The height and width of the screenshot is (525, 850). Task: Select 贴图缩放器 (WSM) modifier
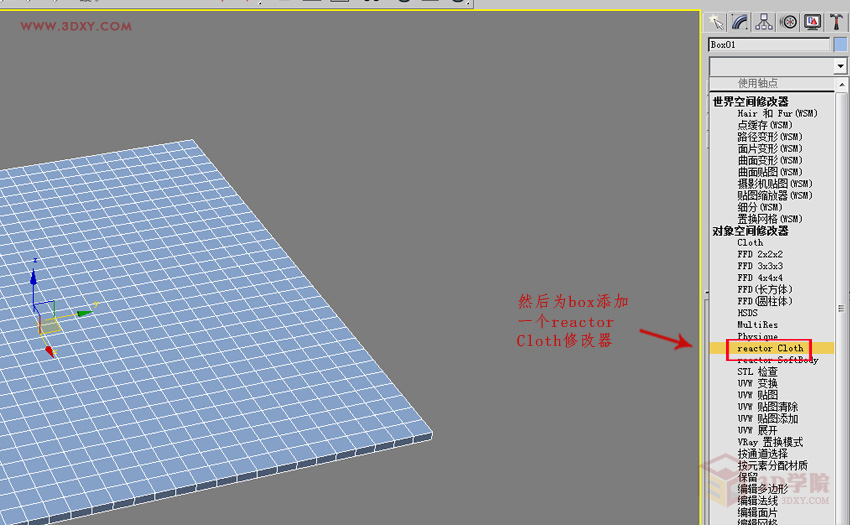click(775, 195)
